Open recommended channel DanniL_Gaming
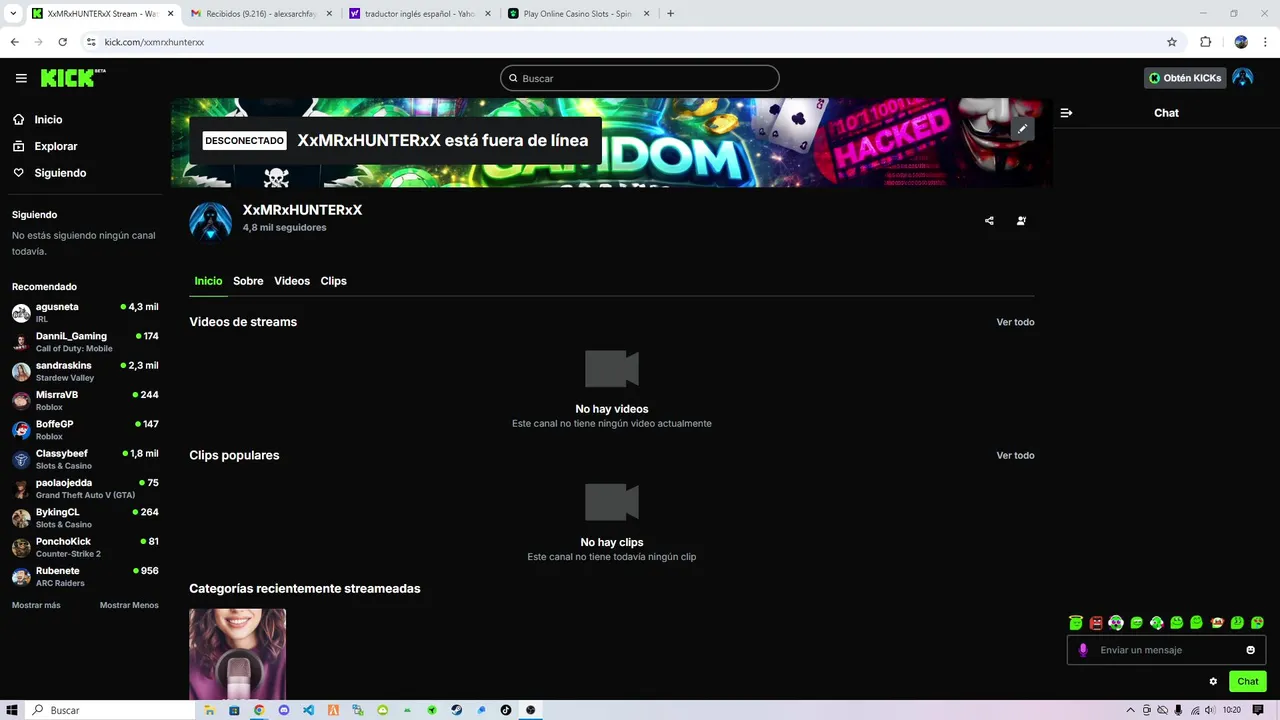 [85, 342]
